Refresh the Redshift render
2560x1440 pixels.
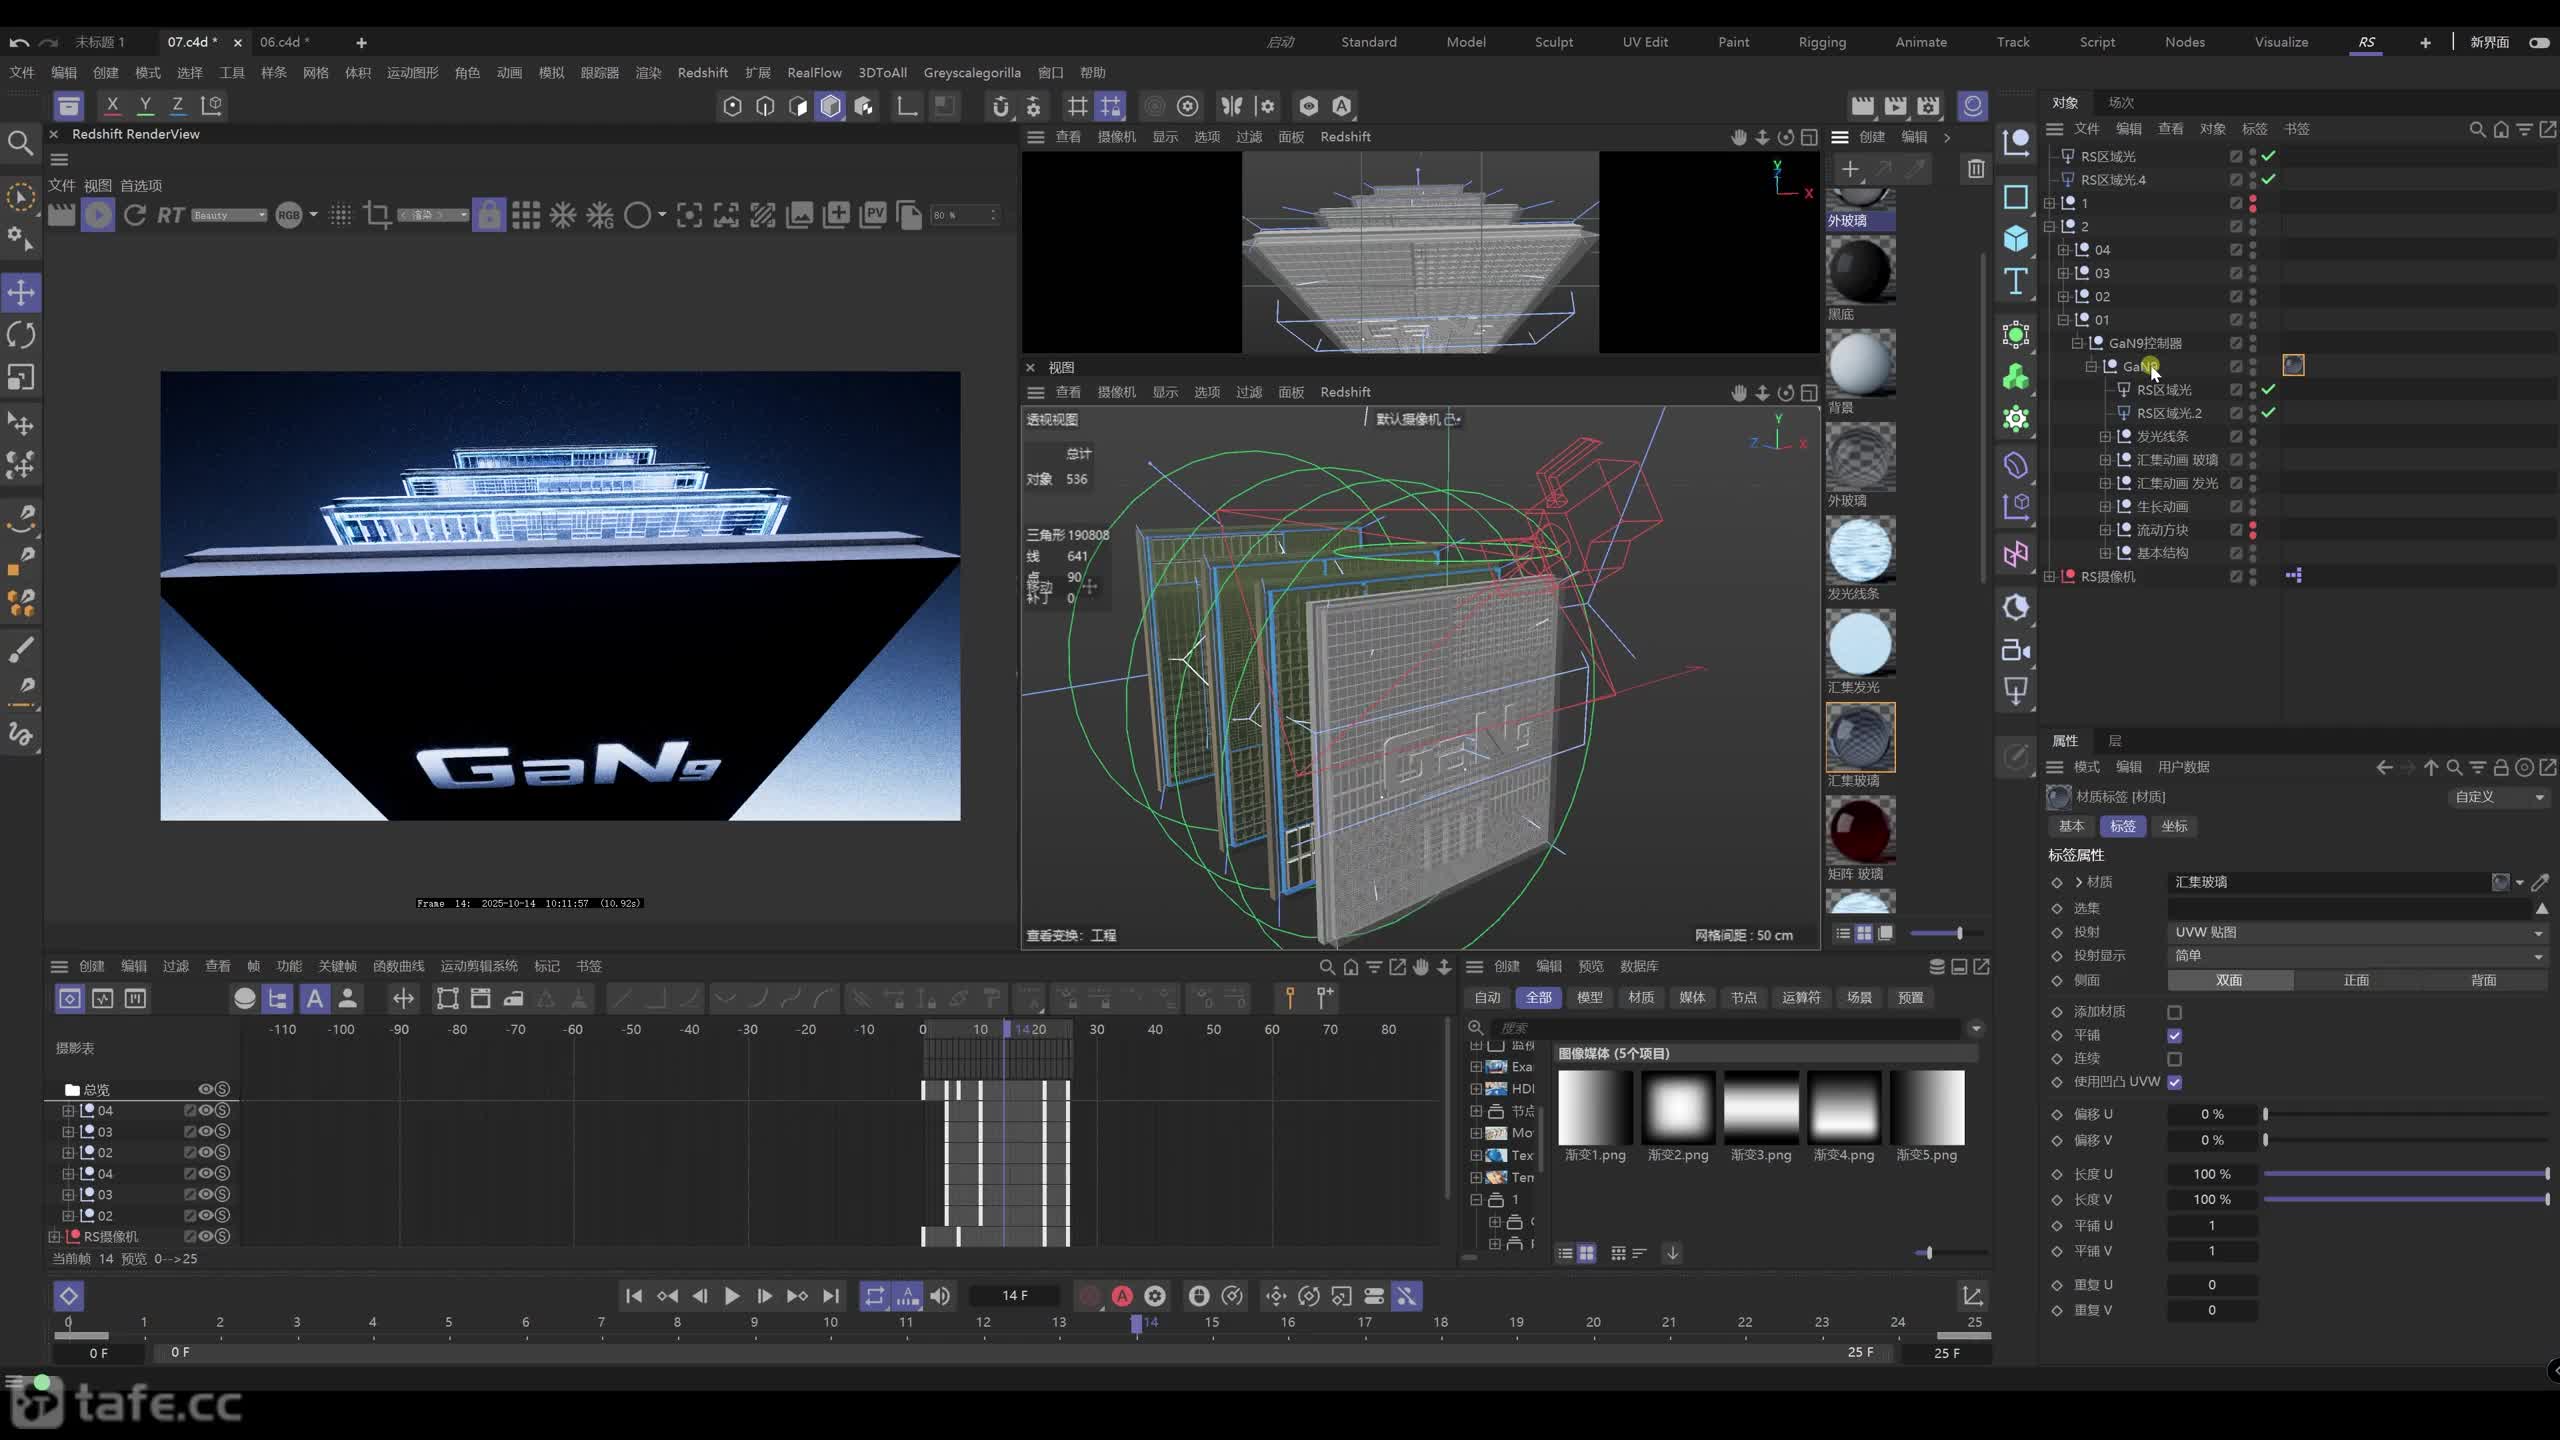tap(135, 215)
